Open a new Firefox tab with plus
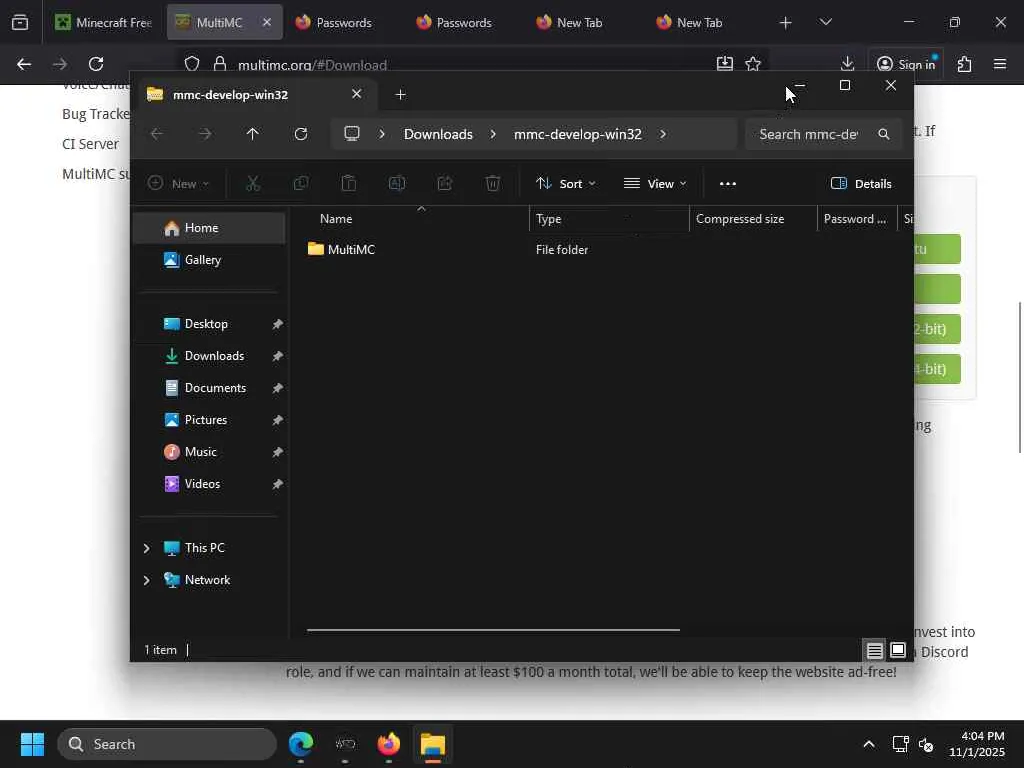1024x768 pixels. (785, 23)
